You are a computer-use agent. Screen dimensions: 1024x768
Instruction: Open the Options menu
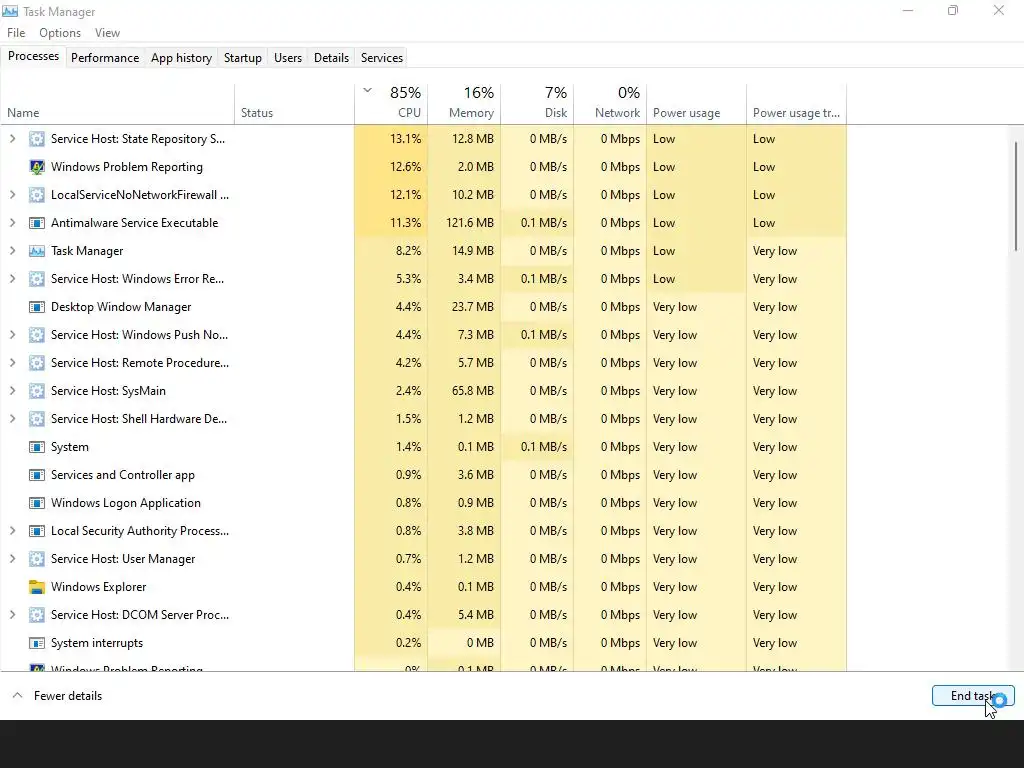tap(60, 33)
